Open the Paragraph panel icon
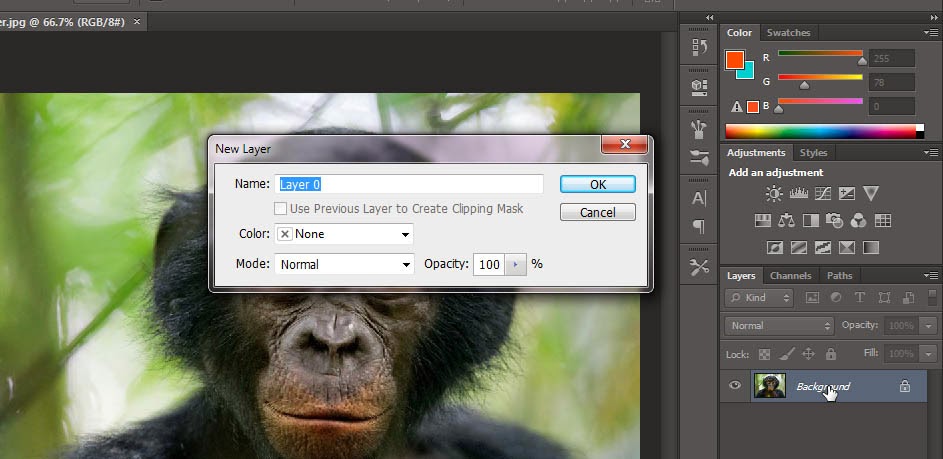943x459 pixels. coord(699,227)
